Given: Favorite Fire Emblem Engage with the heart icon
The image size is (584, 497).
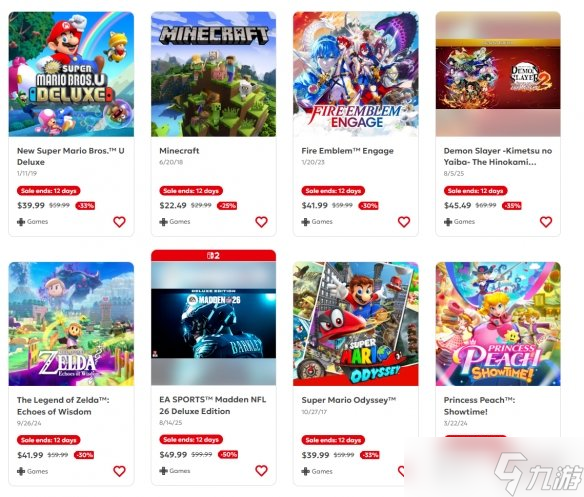Looking at the screenshot, I should click(404, 222).
